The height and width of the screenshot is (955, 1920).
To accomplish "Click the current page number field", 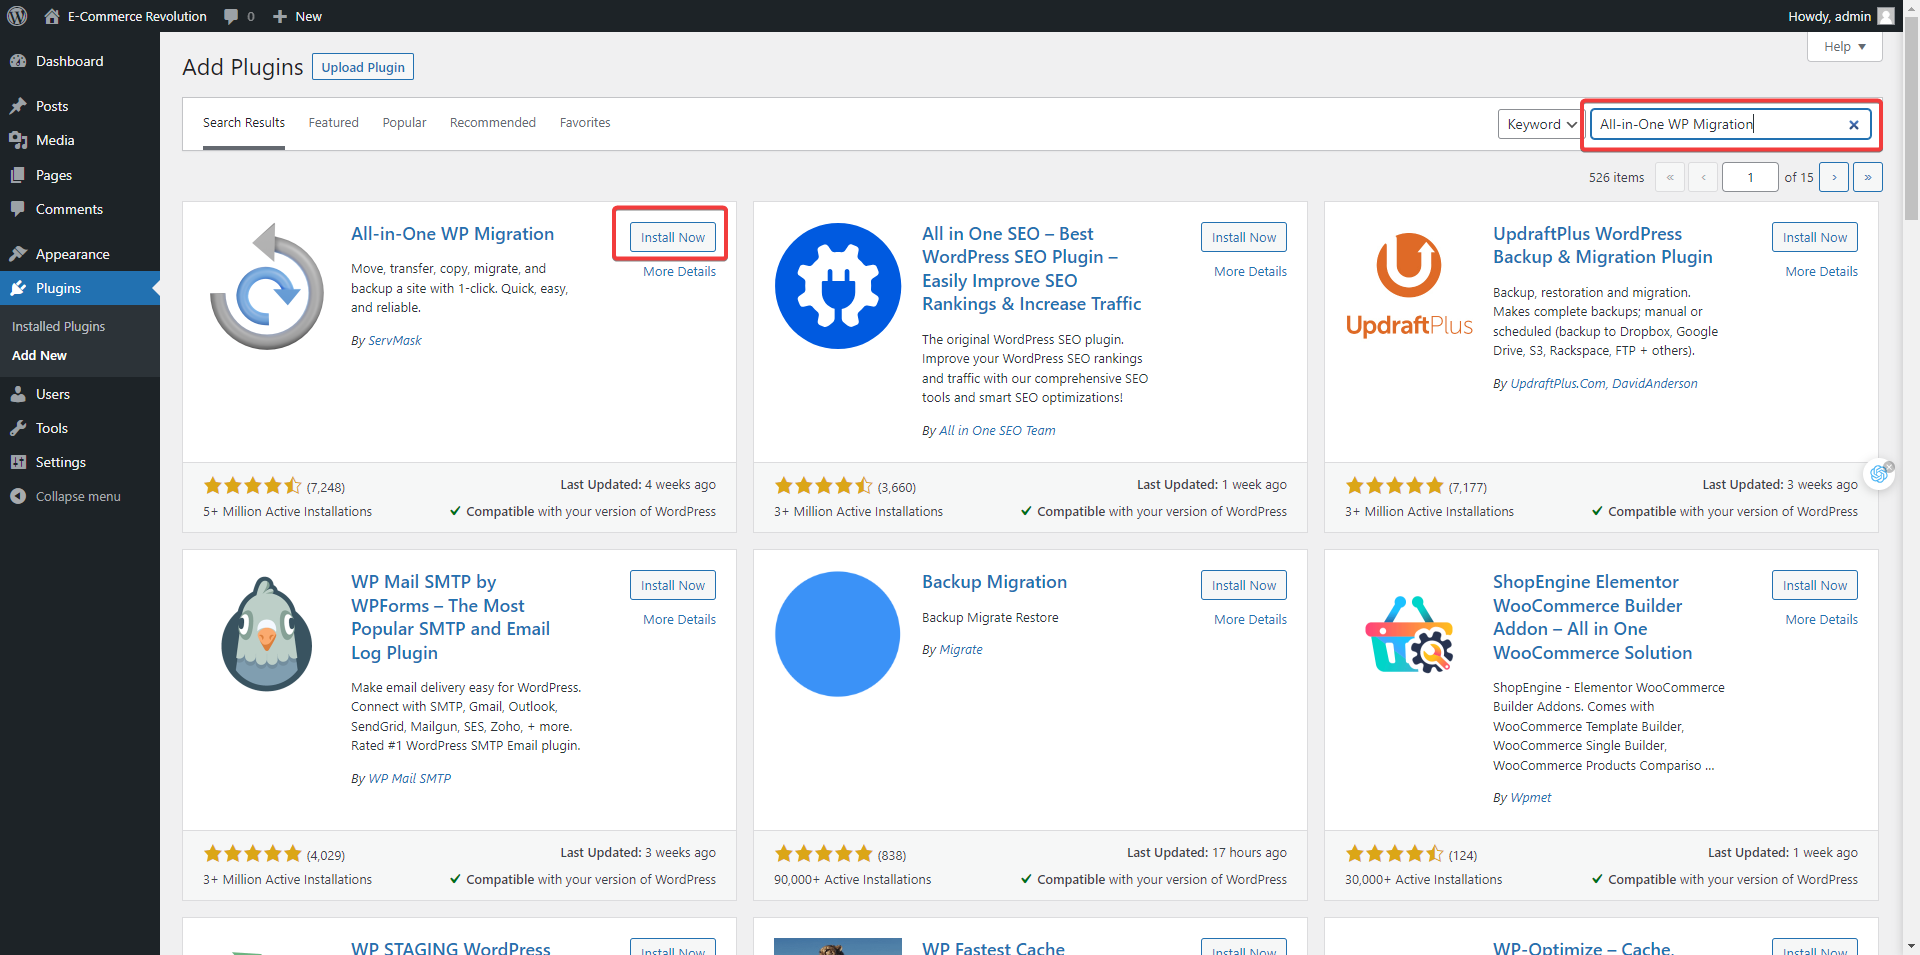I will coord(1749,177).
